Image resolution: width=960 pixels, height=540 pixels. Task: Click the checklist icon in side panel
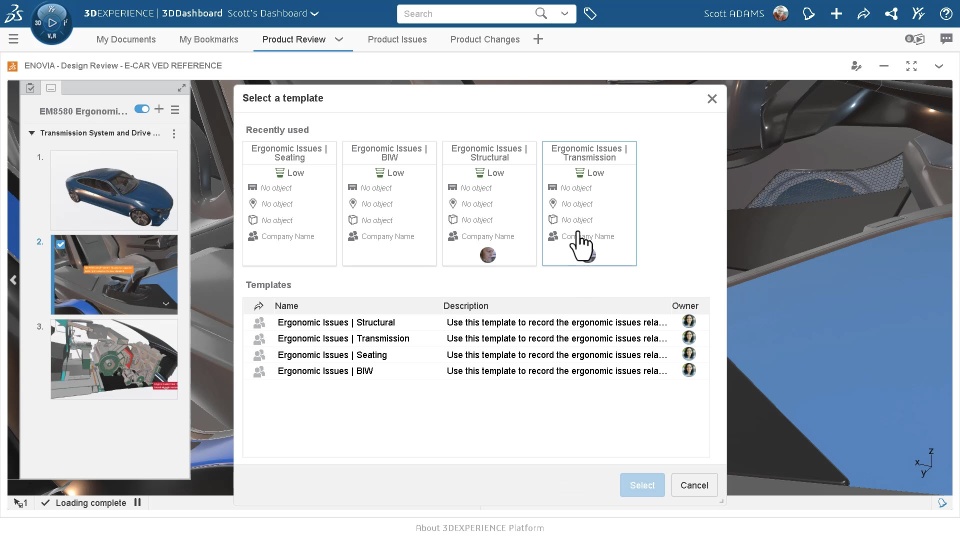point(30,88)
